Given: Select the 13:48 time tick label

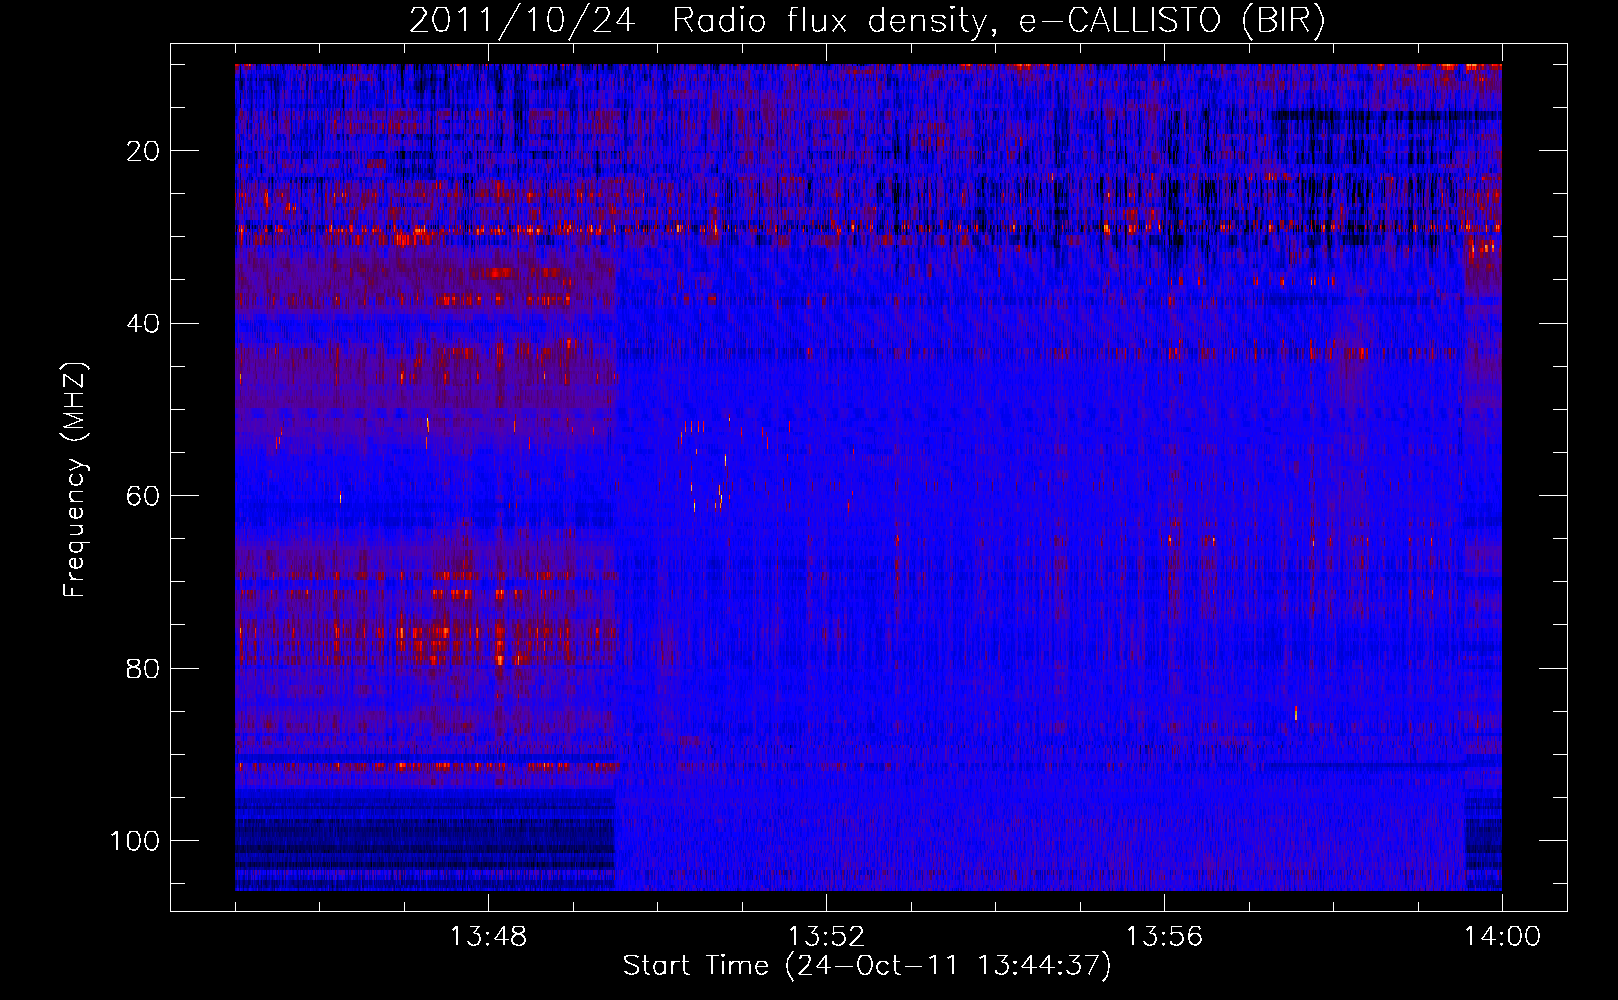Looking at the screenshot, I should tap(488, 937).
